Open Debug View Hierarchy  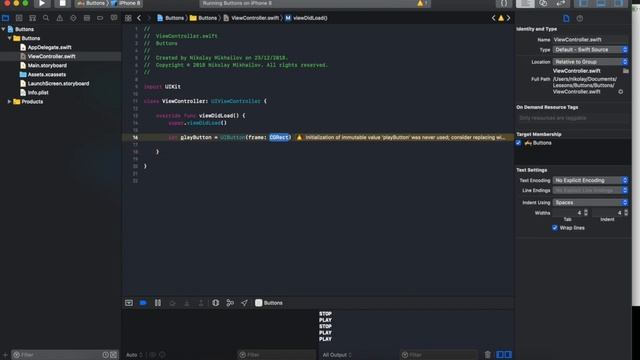(216, 303)
